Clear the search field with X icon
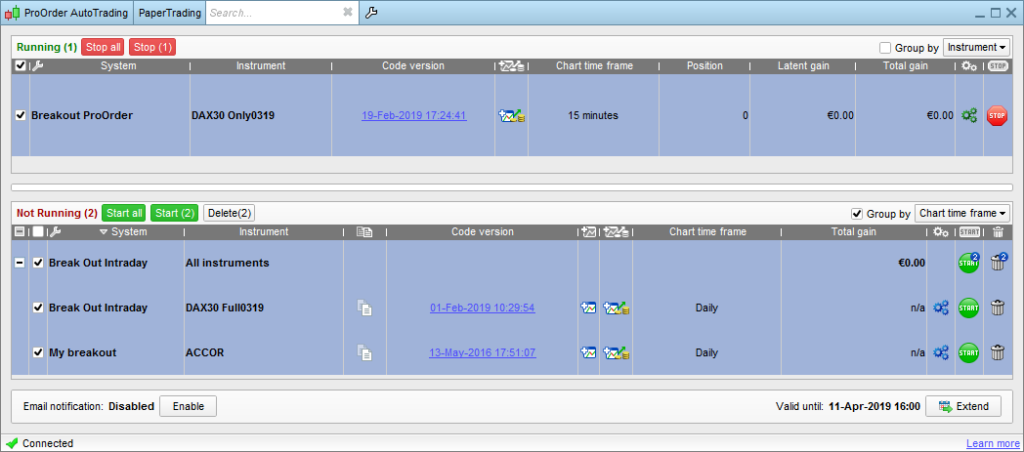 click(x=348, y=12)
